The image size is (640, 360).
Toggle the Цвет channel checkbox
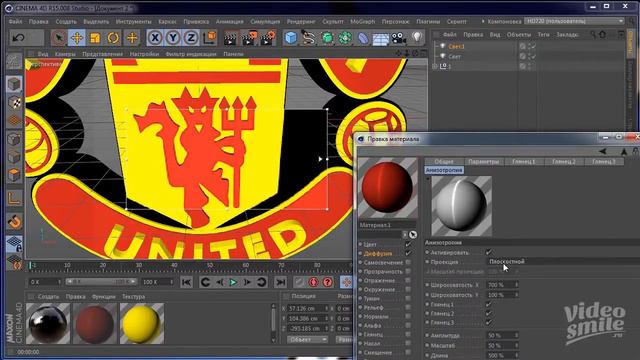[x=408, y=244]
